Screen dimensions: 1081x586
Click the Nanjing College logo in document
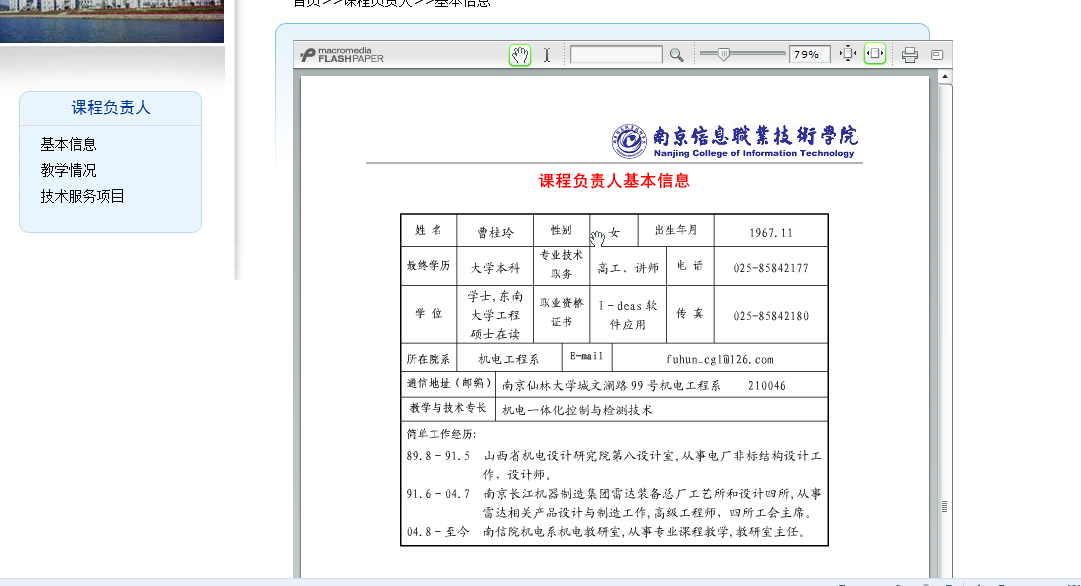coord(734,141)
